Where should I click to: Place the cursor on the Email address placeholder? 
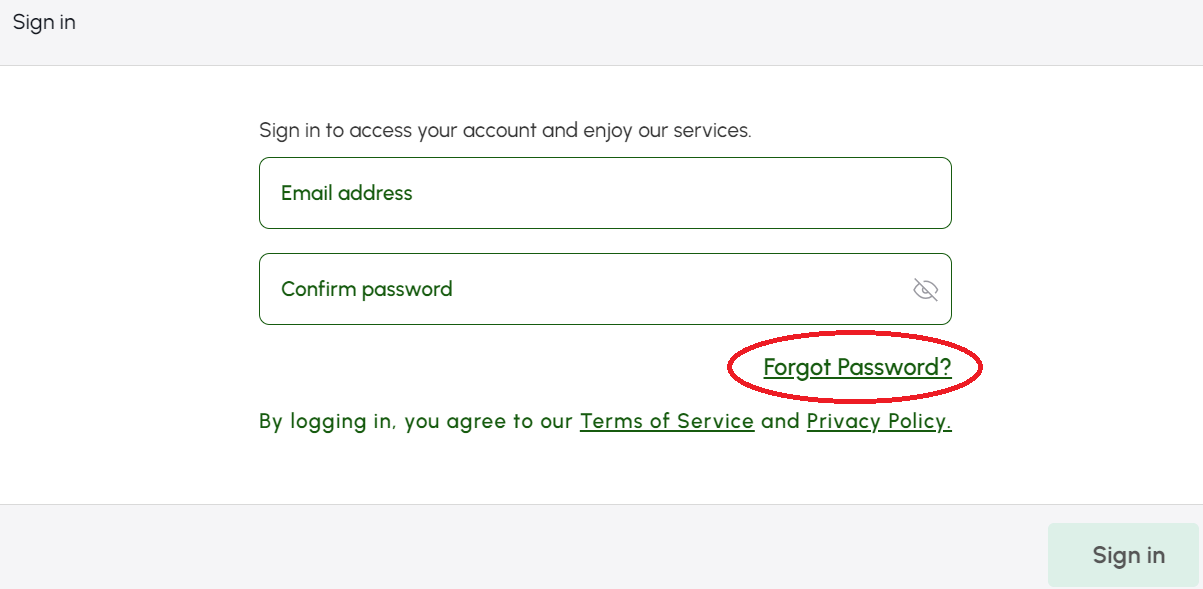pyautogui.click(x=346, y=193)
